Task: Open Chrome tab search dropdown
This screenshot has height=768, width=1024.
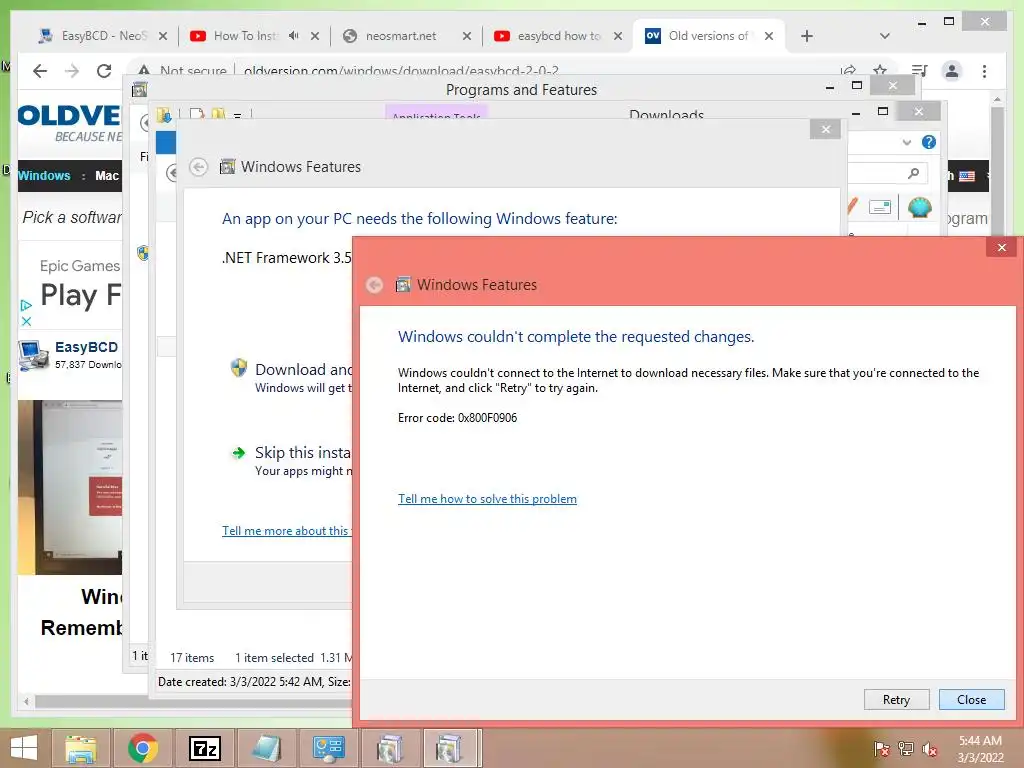Action: click(884, 36)
